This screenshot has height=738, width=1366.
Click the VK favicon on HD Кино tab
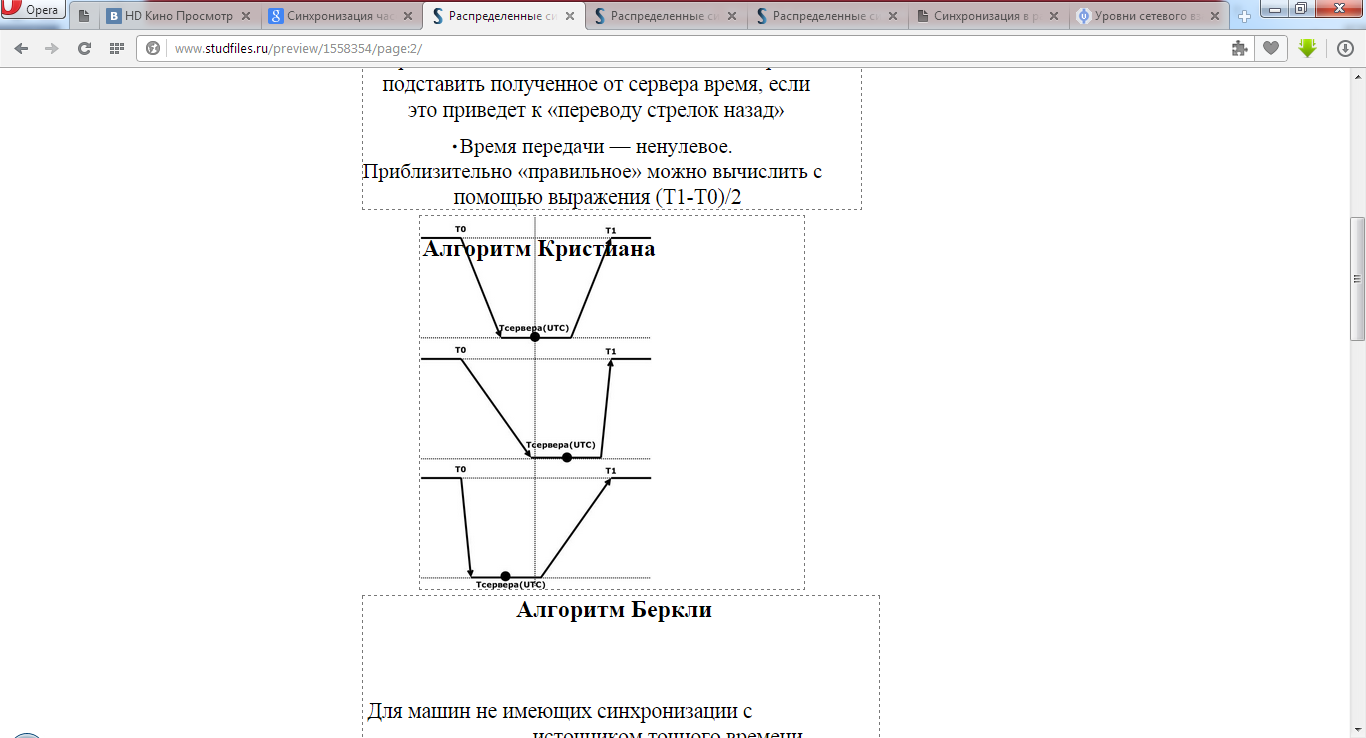pos(114,17)
